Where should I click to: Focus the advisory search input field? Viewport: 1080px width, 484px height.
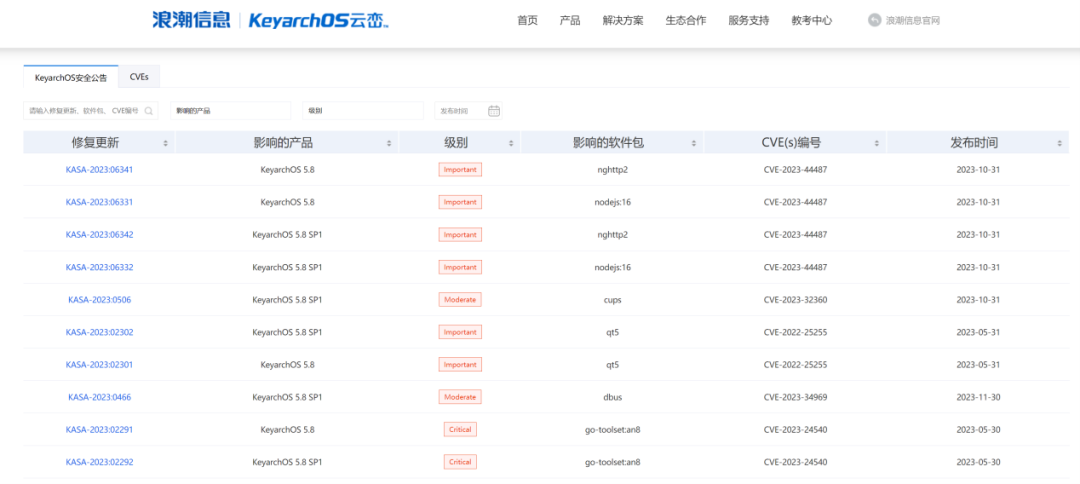(90, 110)
